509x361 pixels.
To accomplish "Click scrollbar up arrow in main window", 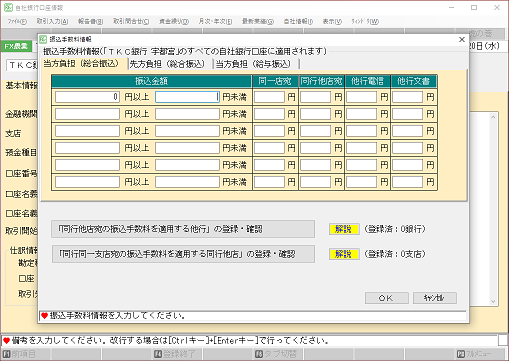I will [x=493, y=117].
